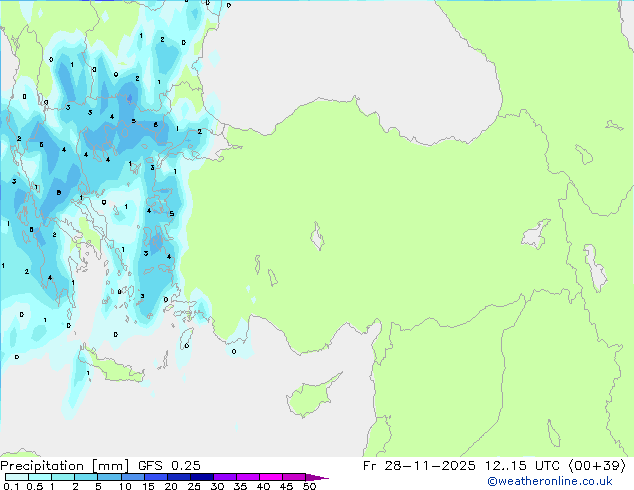Viewport: 634px width, 490px height.
Task: Click the '12..15 UTC' time text
Action: point(523,466)
